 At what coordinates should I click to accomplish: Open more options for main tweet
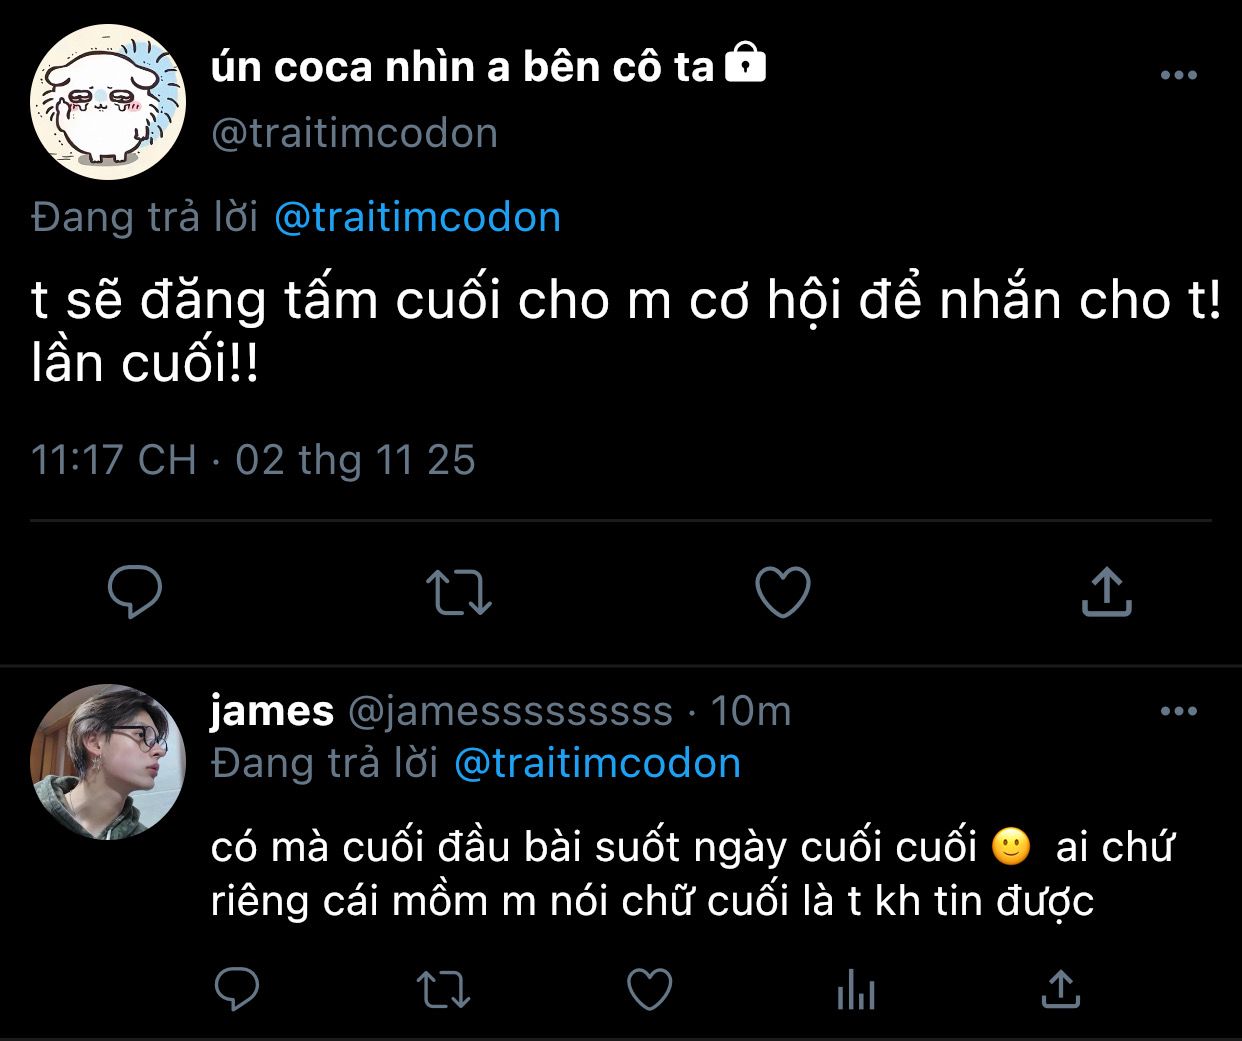(1179, 75)
